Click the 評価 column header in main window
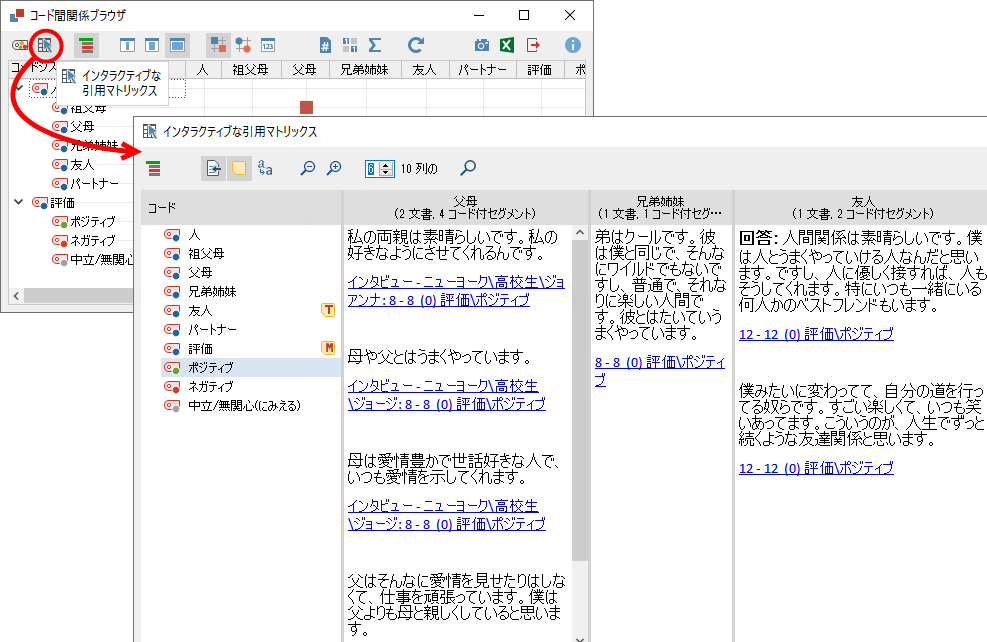Viewport: 987px width, 642px height. point(540,69)
